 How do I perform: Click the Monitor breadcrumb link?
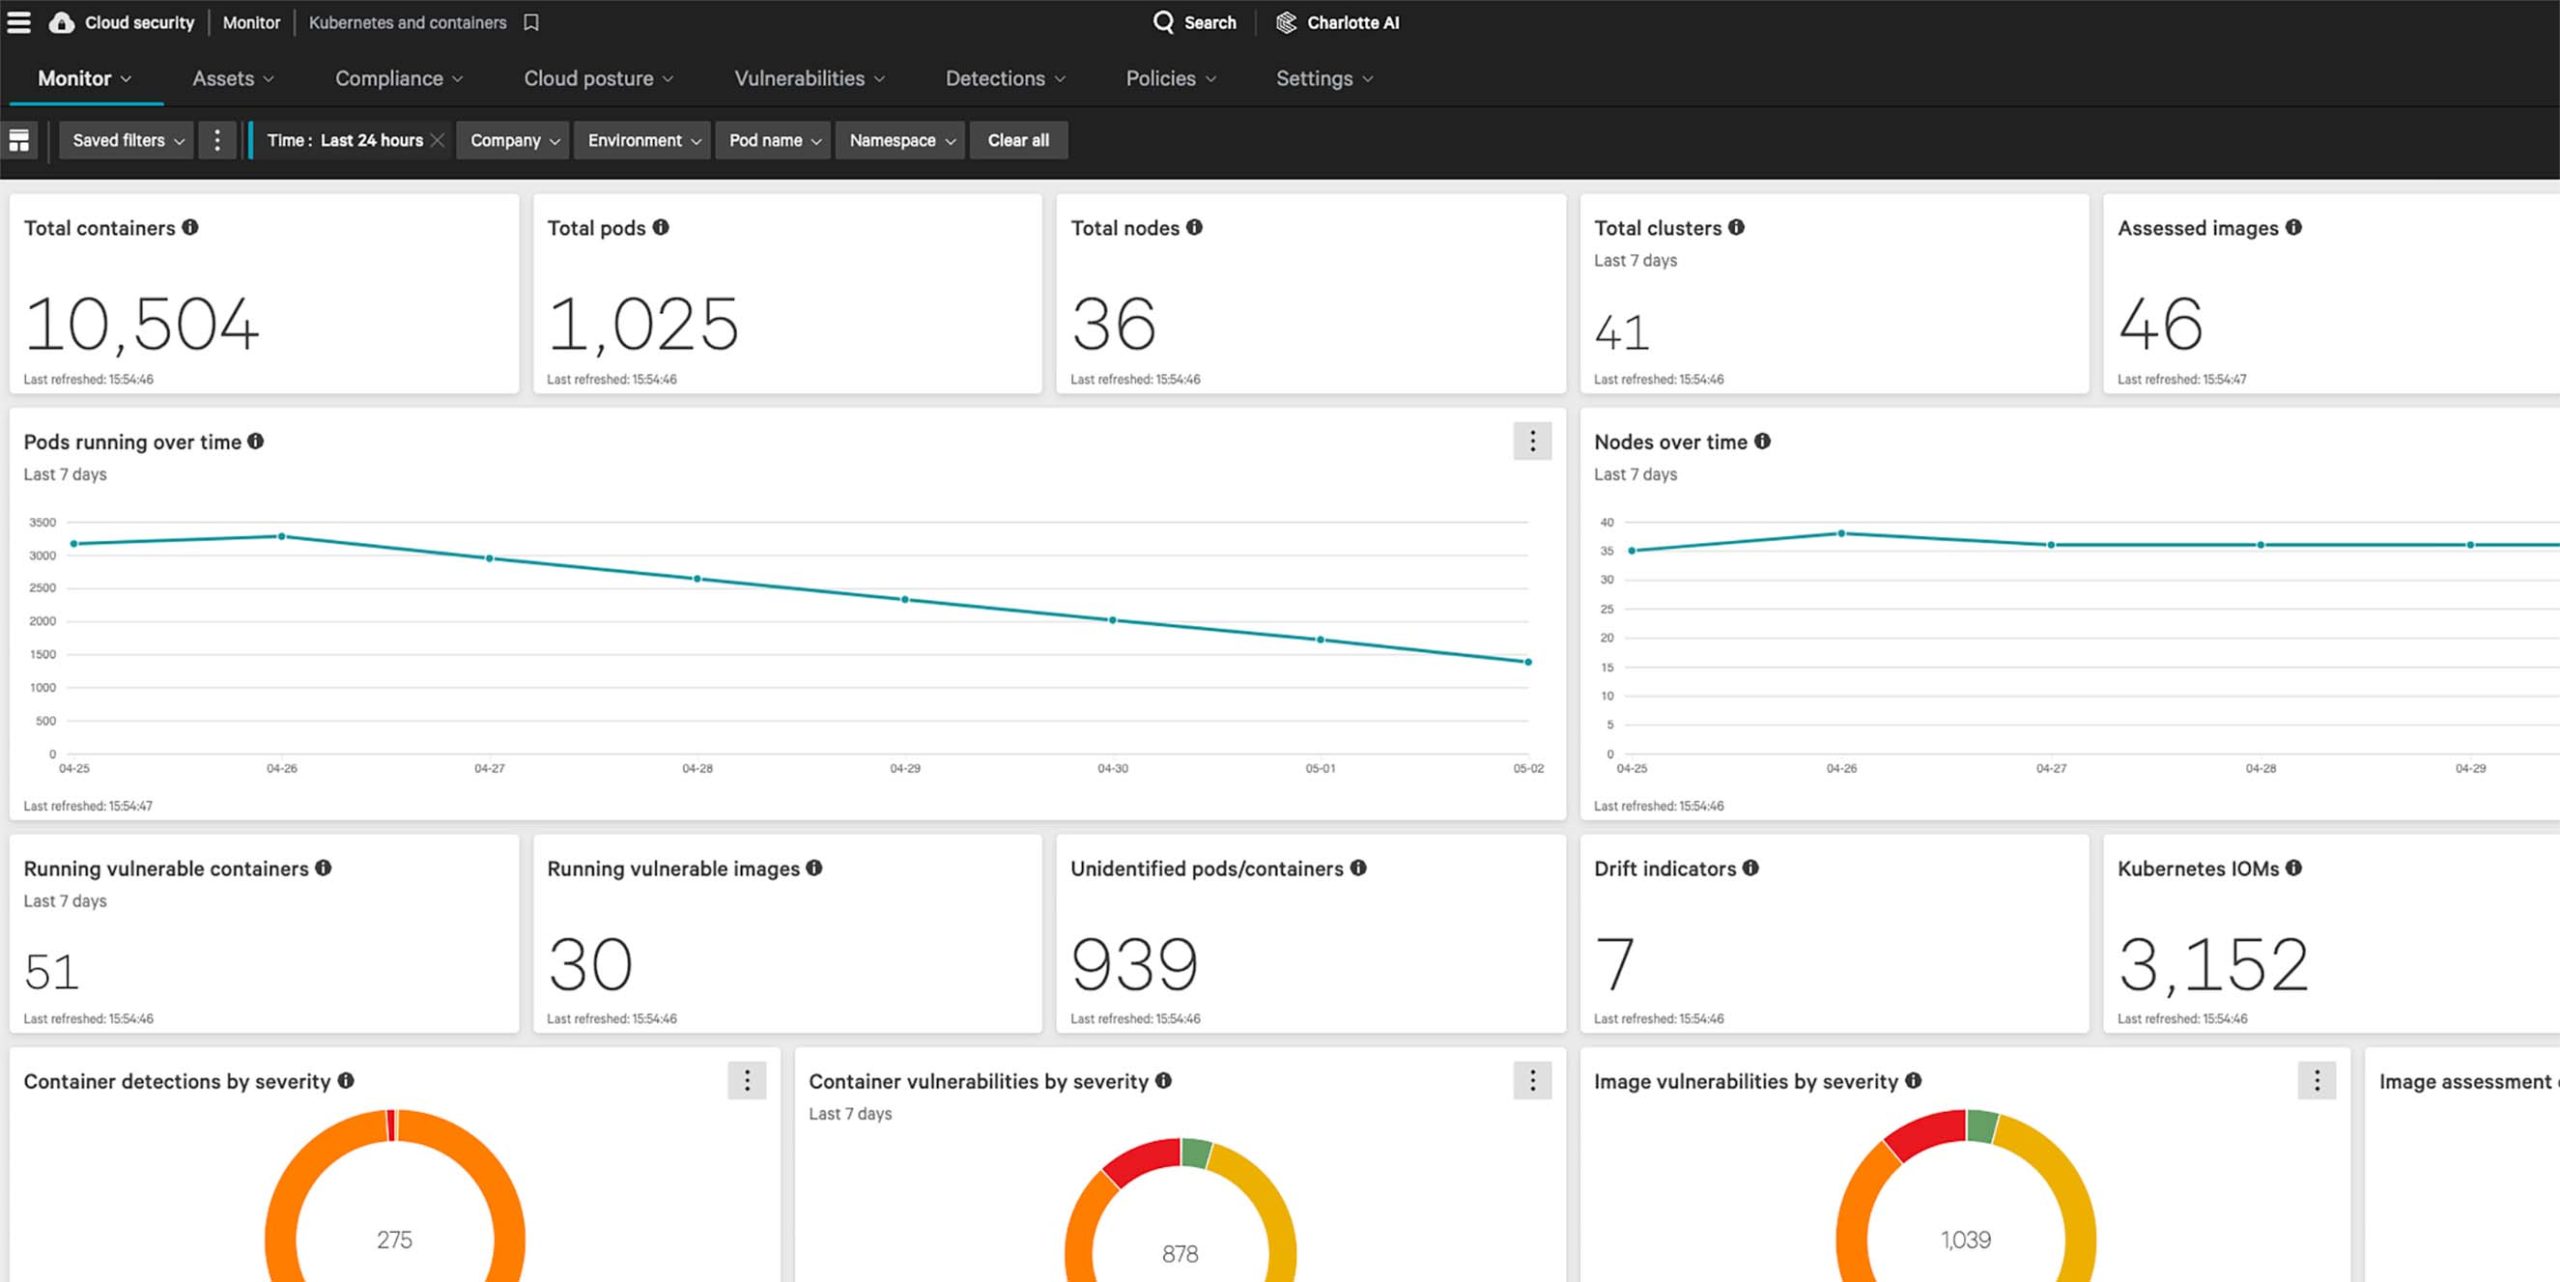[251, 22]
